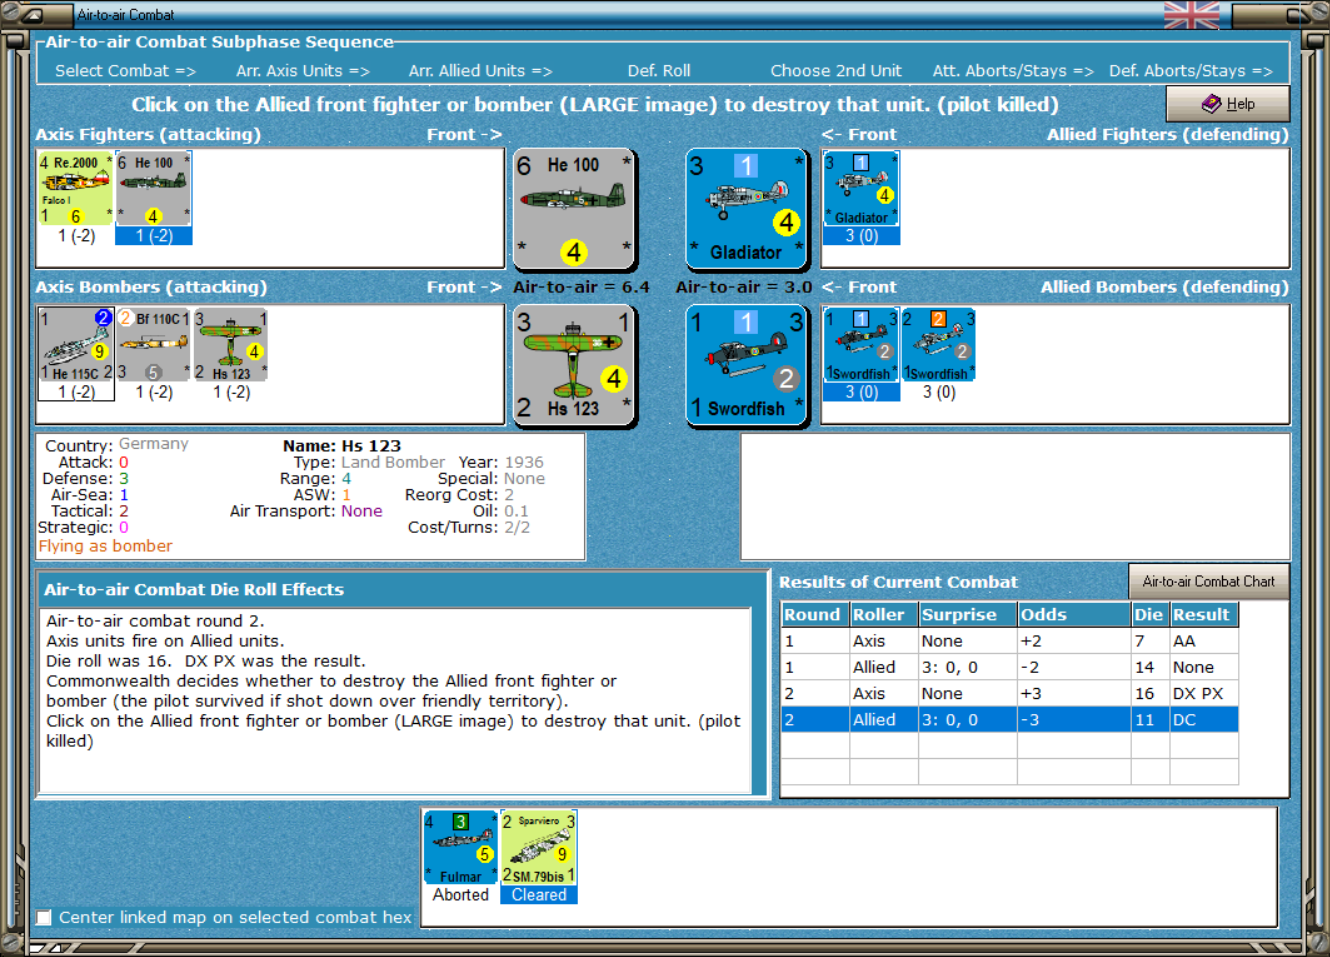Click the Aborted label under the Fulmar

pos(461,895)
